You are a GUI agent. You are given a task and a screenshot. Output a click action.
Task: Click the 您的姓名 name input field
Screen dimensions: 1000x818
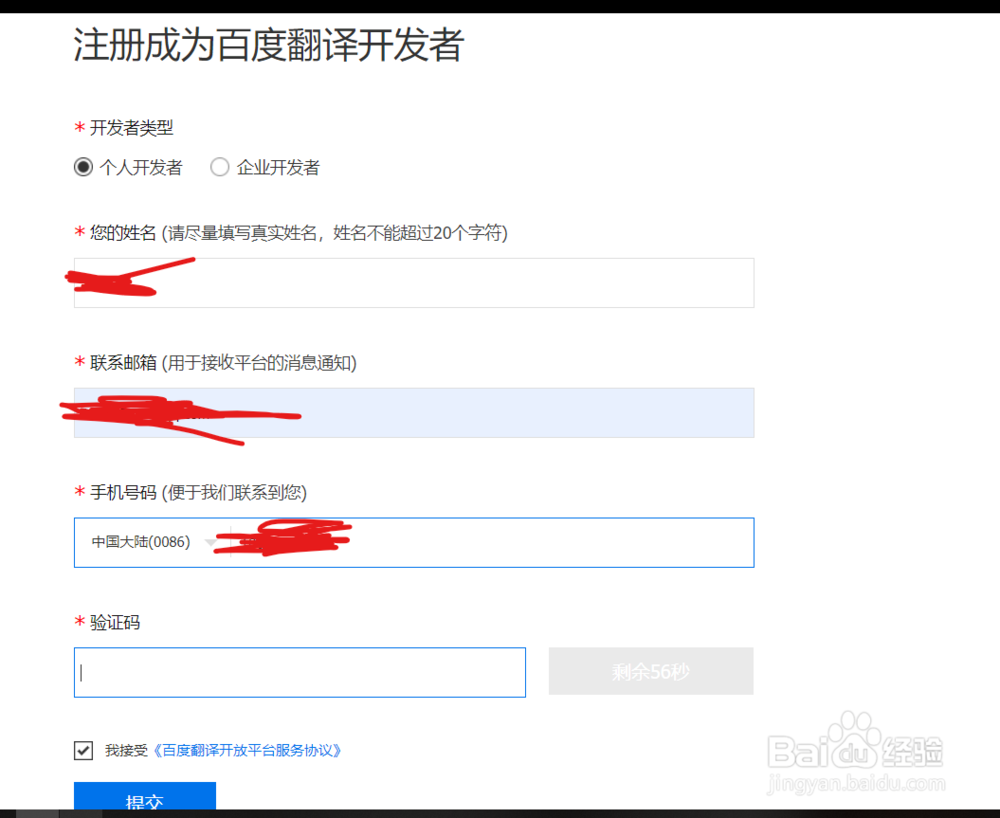tap(414, 283)
